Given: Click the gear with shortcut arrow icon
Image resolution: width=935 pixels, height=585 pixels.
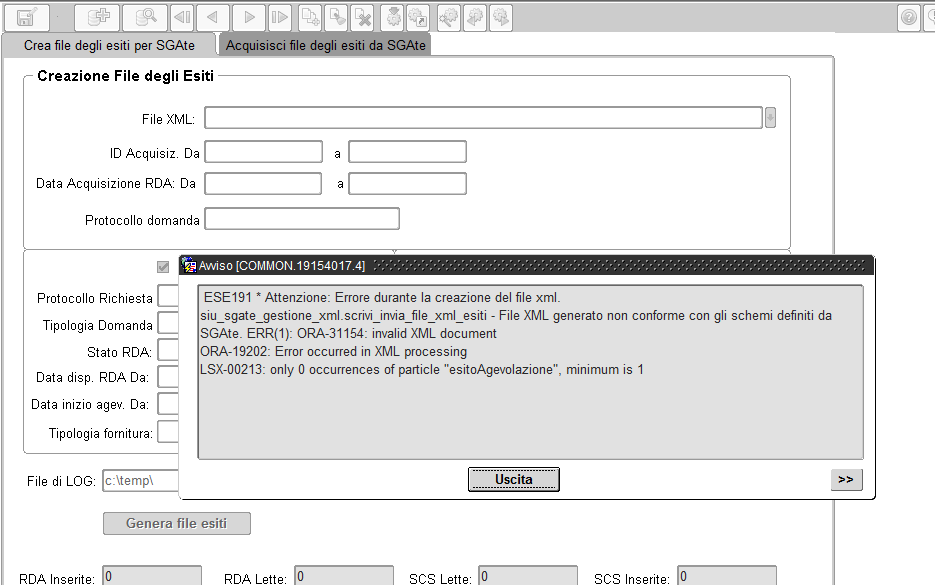Looking at the screenshot, I should point(419,17).
